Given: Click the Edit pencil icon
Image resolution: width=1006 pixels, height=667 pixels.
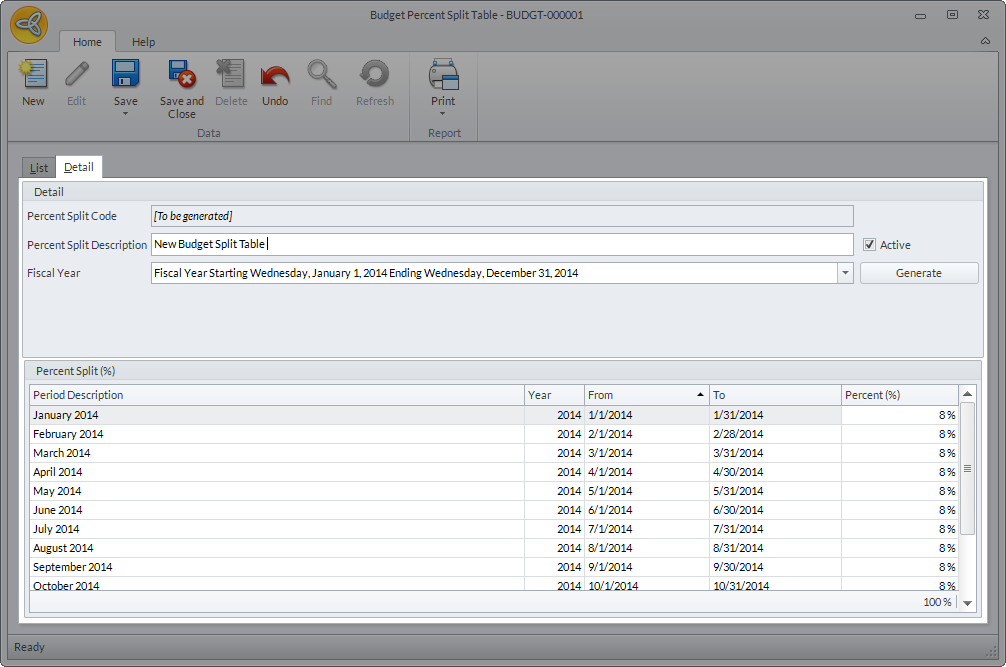Looking at the screenshot, I should click(77, 76).
